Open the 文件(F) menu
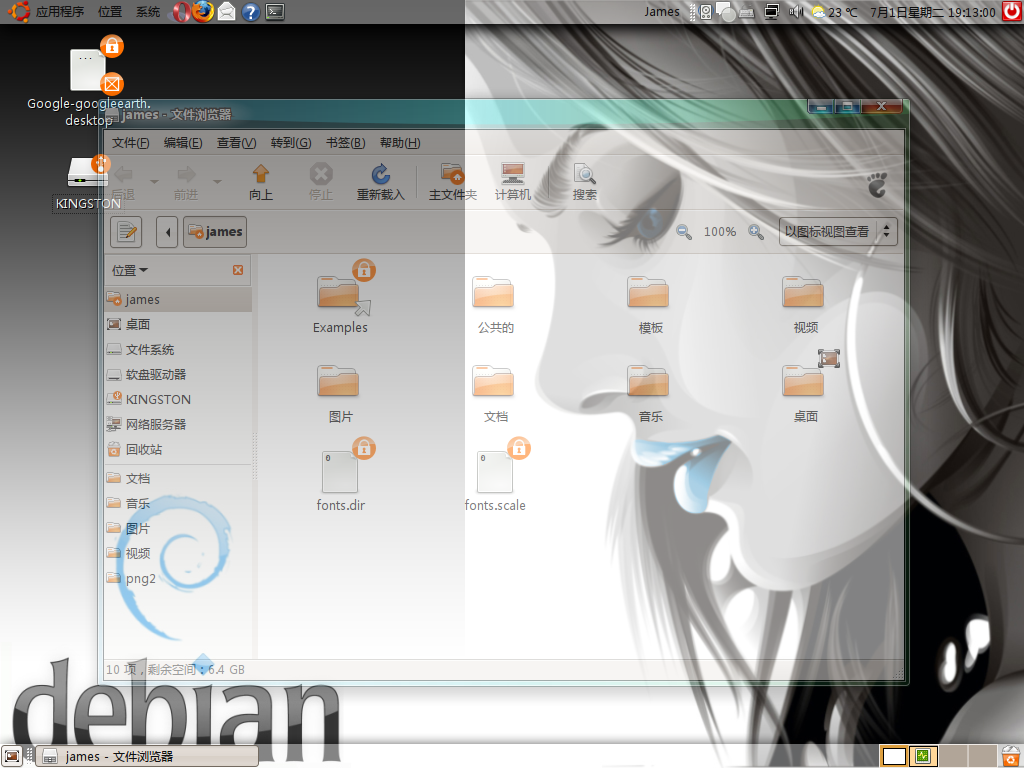This screenshot has height=768, width=1024. pos(131,142)
